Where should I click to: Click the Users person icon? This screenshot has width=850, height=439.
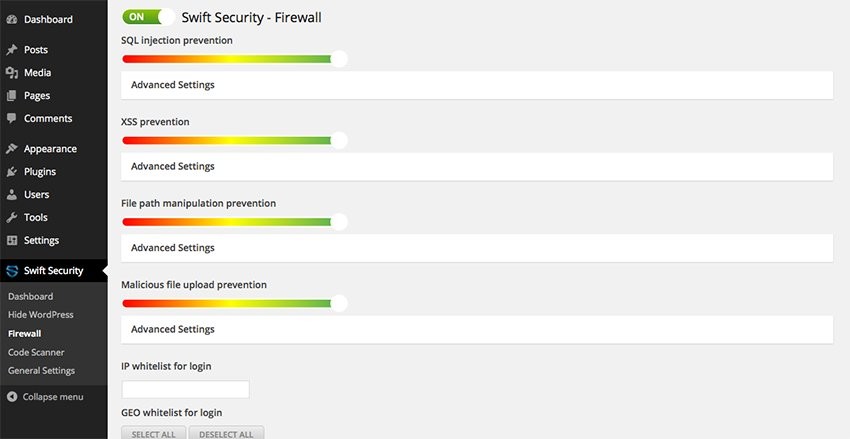tap(12, 195)
